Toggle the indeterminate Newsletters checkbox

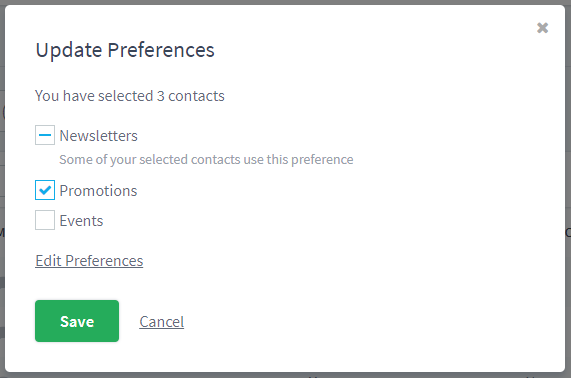tap(45, 135)
